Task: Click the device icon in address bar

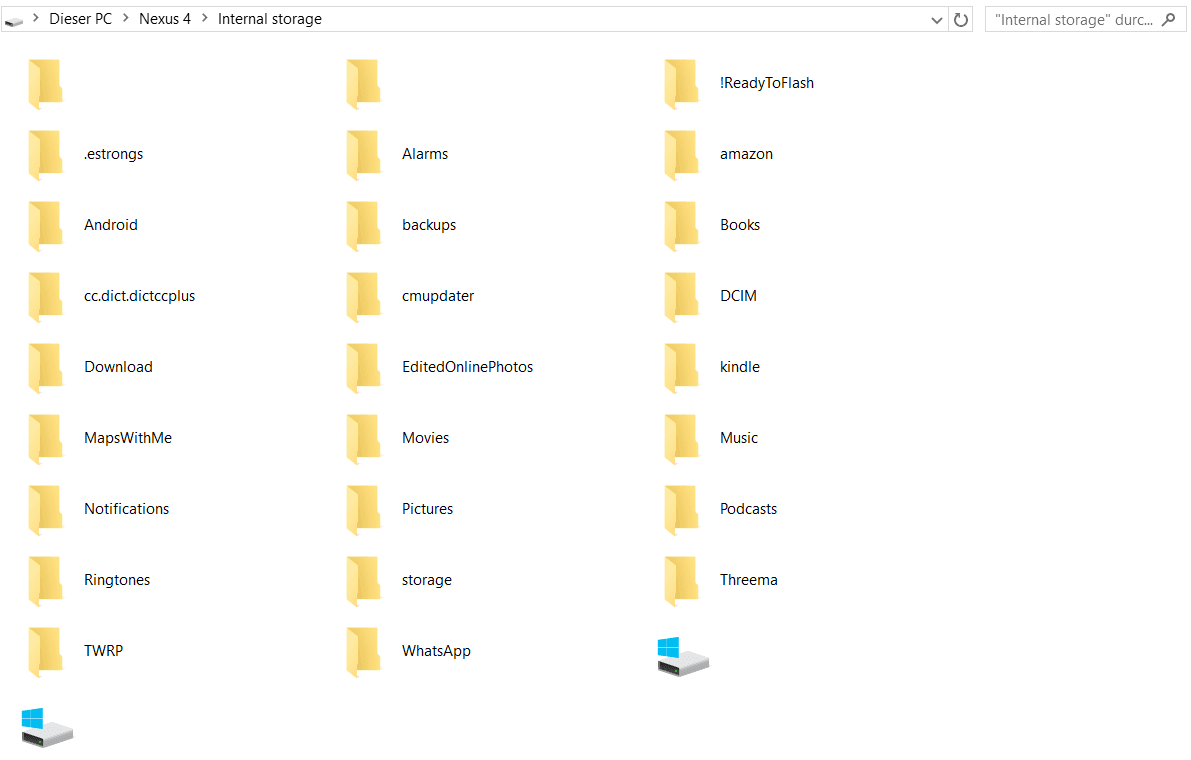Action: click(14, 21)
